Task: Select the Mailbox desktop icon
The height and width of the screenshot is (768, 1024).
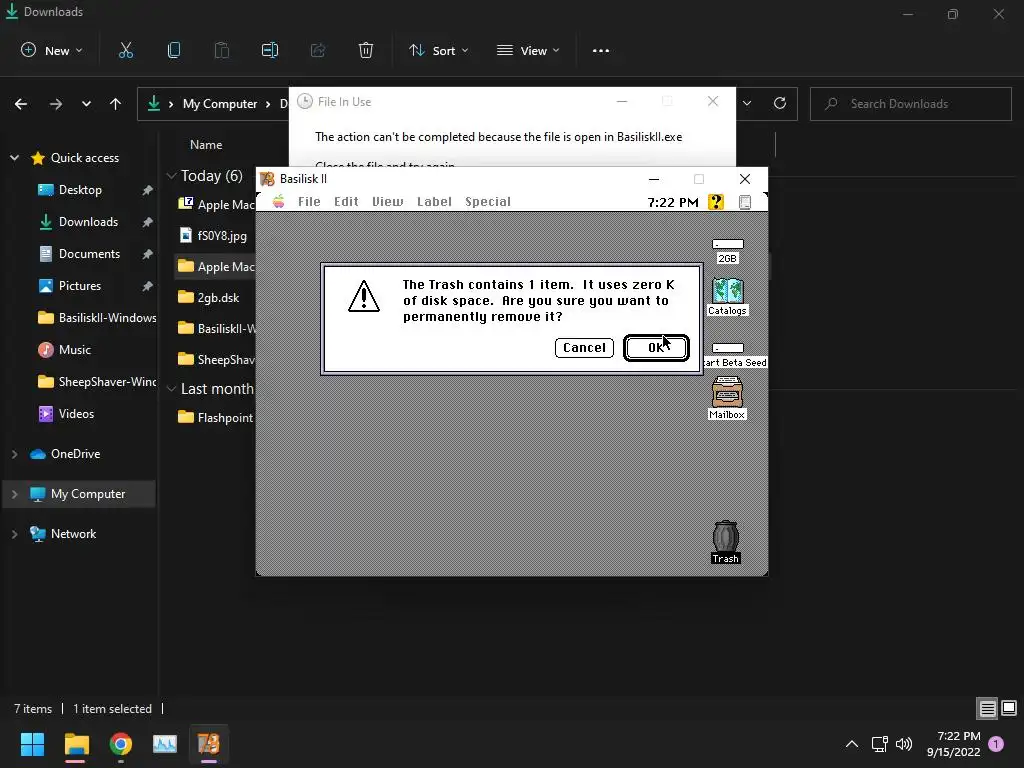Action: [727, 398]
